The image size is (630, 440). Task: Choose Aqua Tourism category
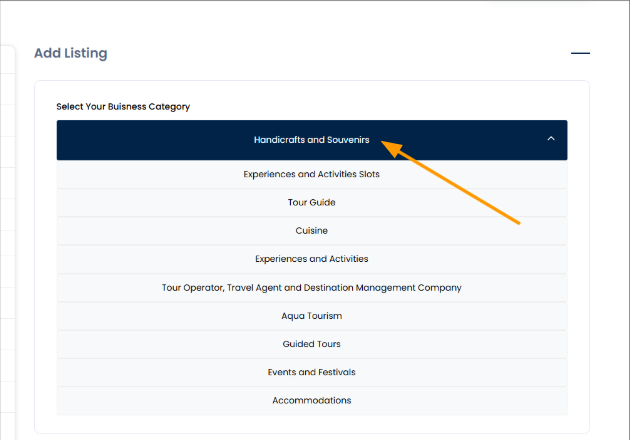pyautogui.click(x=311, y=315)
